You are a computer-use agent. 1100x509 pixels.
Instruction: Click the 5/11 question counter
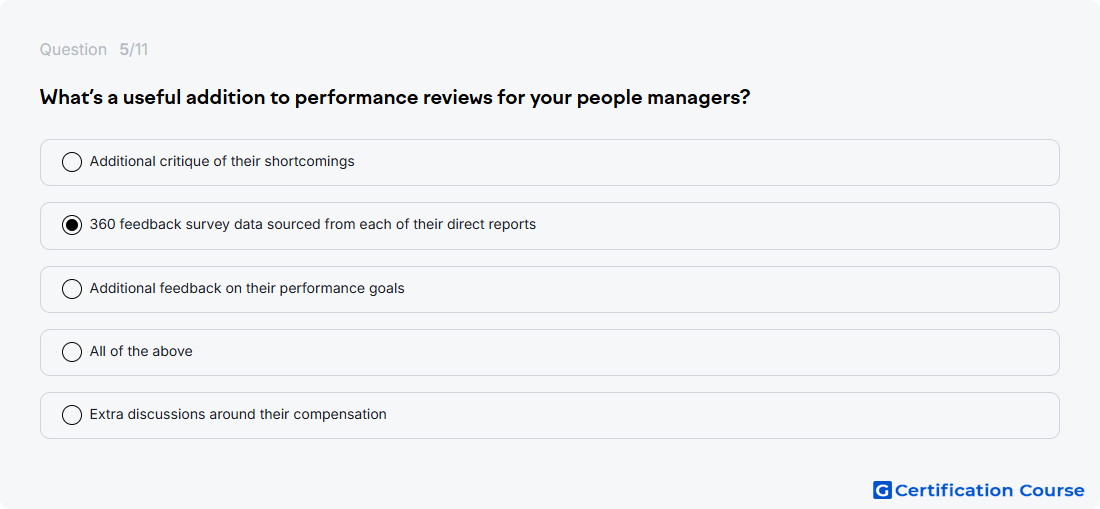134,50
